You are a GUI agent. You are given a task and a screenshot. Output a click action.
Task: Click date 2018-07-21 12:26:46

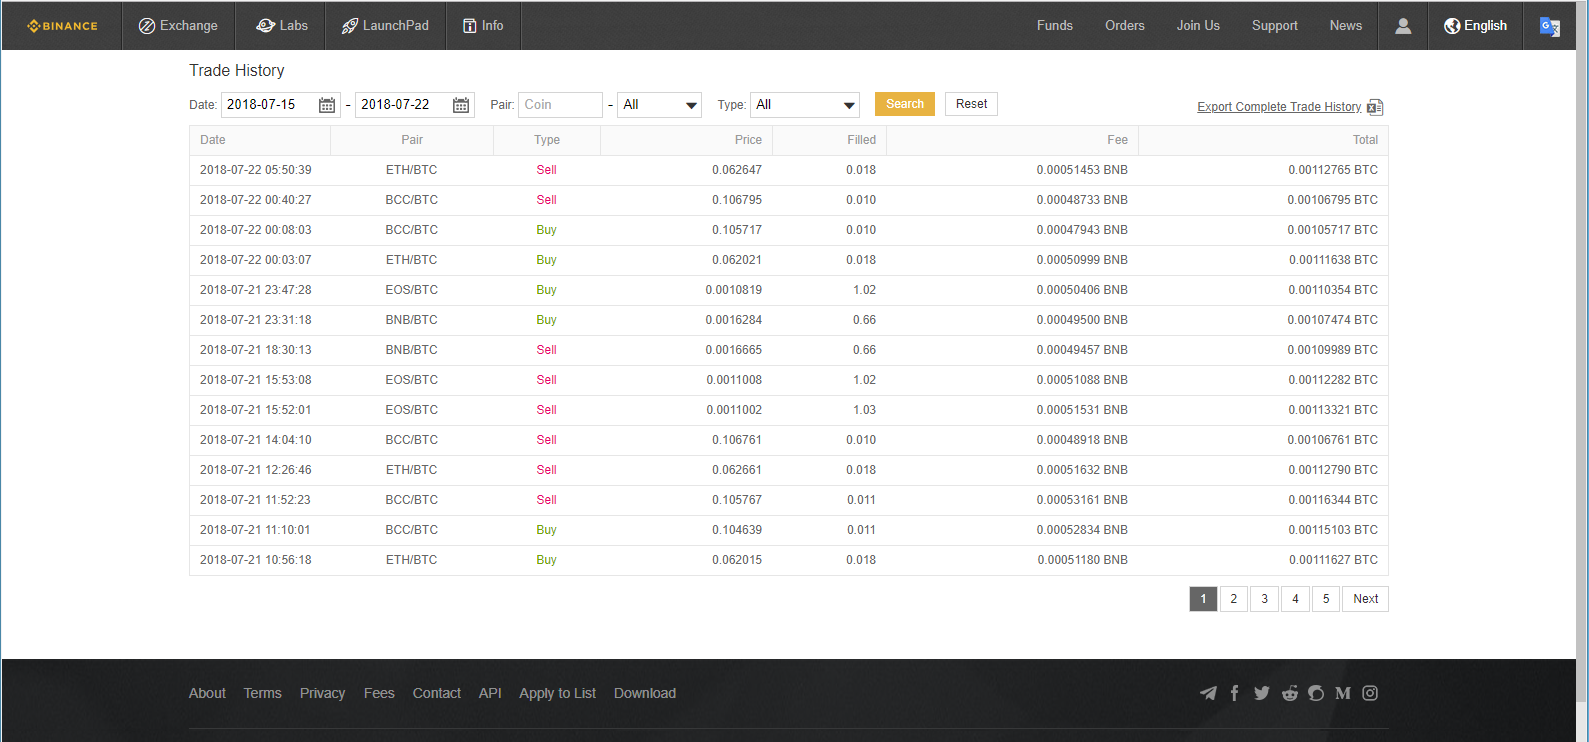pyautogui.click(x=256, y=470)
